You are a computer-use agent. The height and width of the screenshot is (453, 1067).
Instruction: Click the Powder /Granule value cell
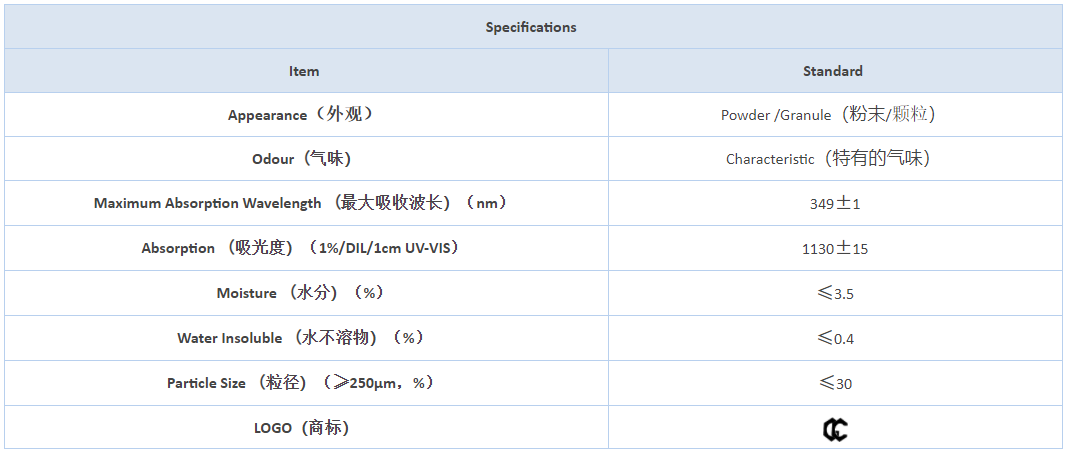pyautogui.click(x=835, y=115)
